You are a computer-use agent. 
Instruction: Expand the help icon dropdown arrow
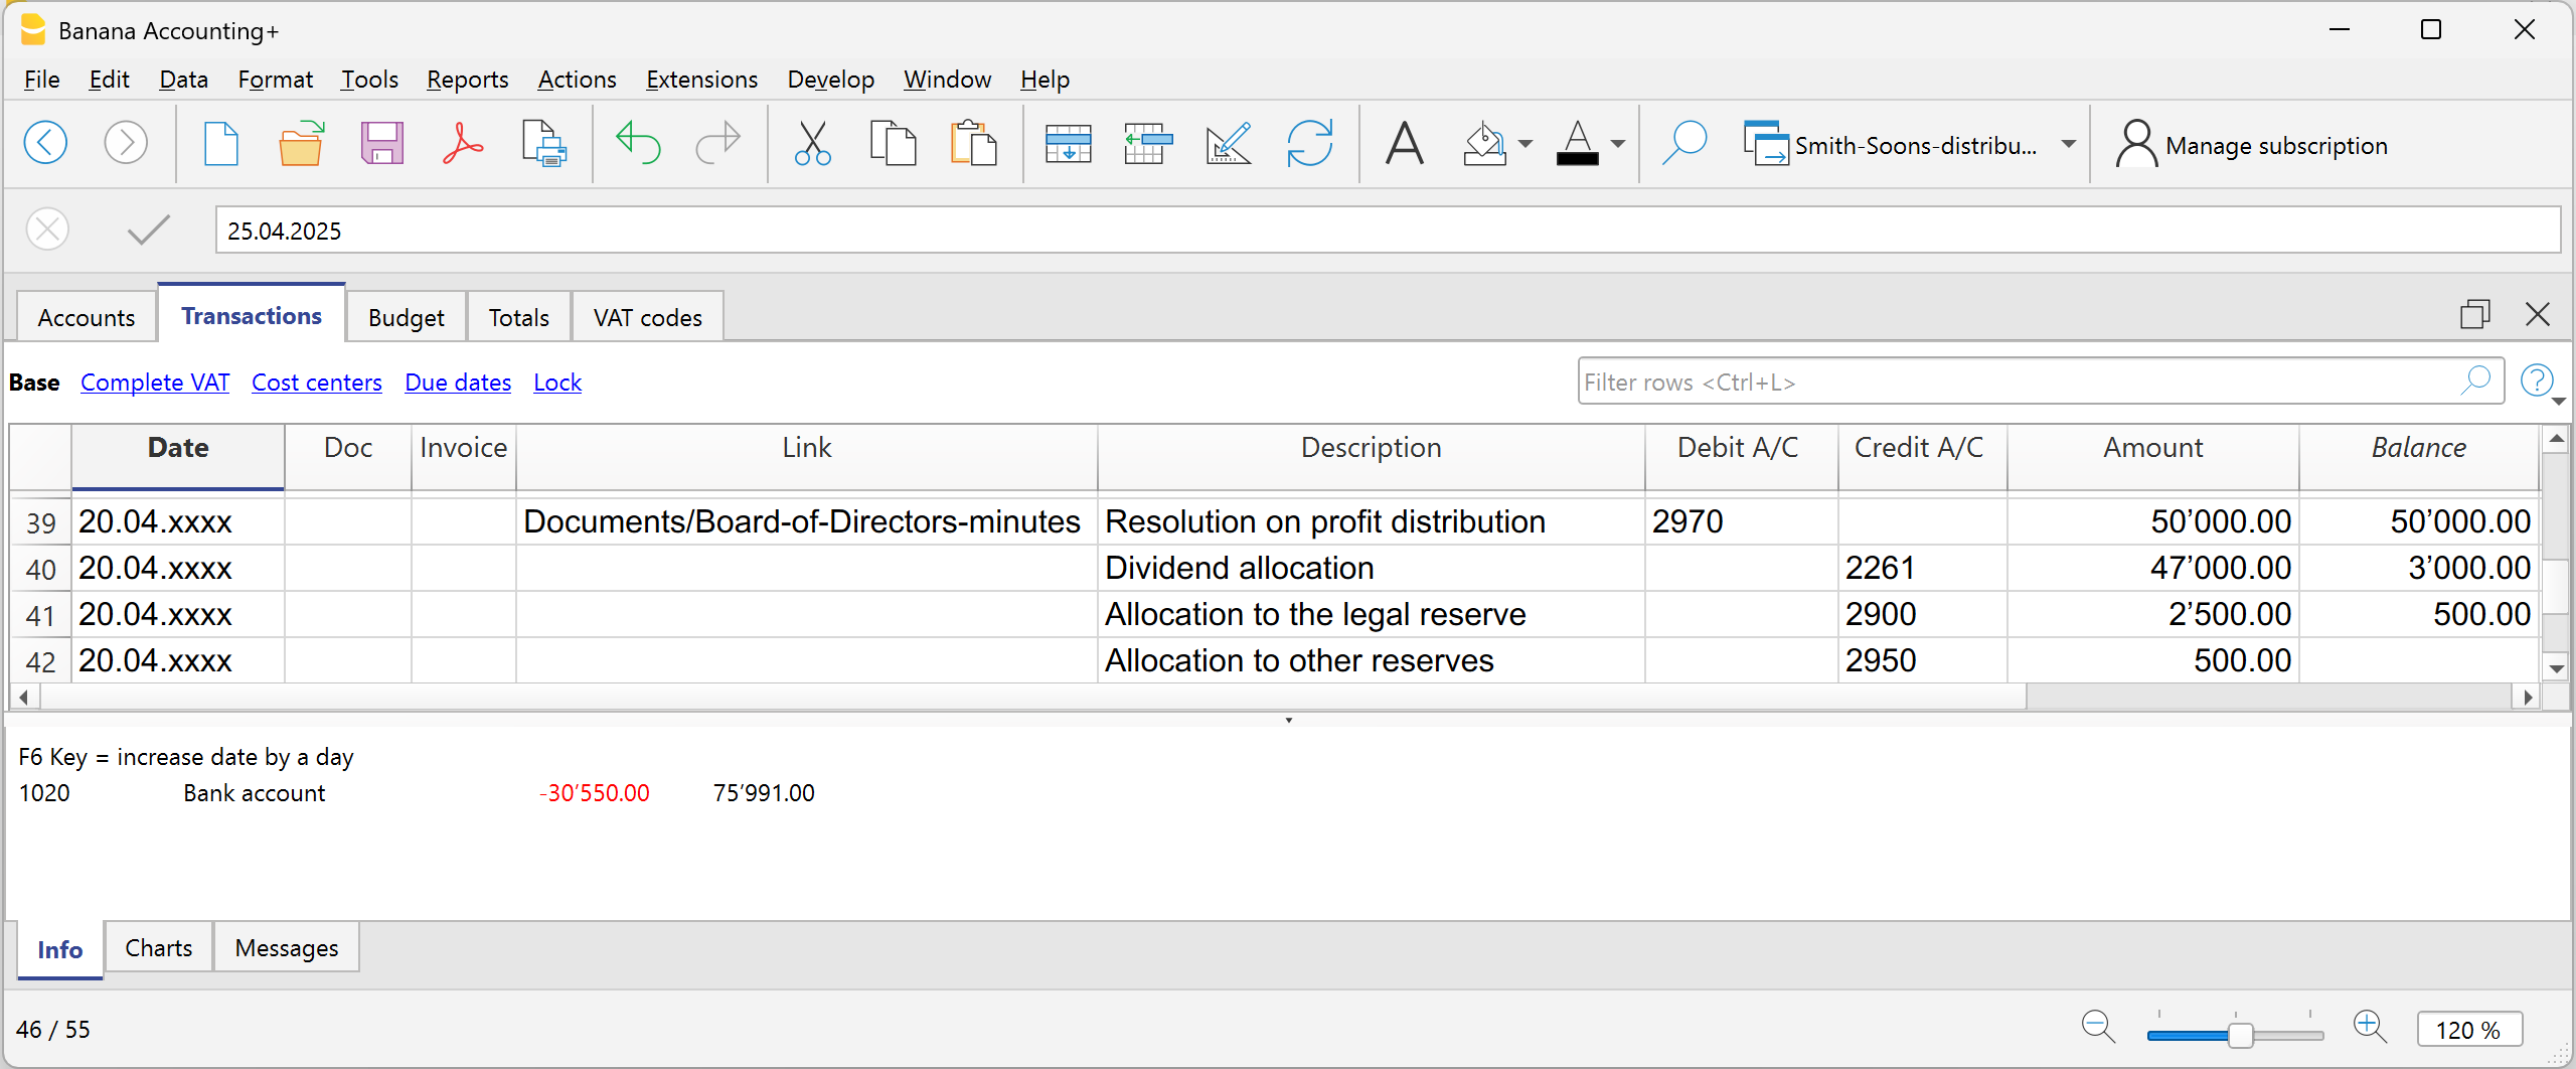[2559, 401]
